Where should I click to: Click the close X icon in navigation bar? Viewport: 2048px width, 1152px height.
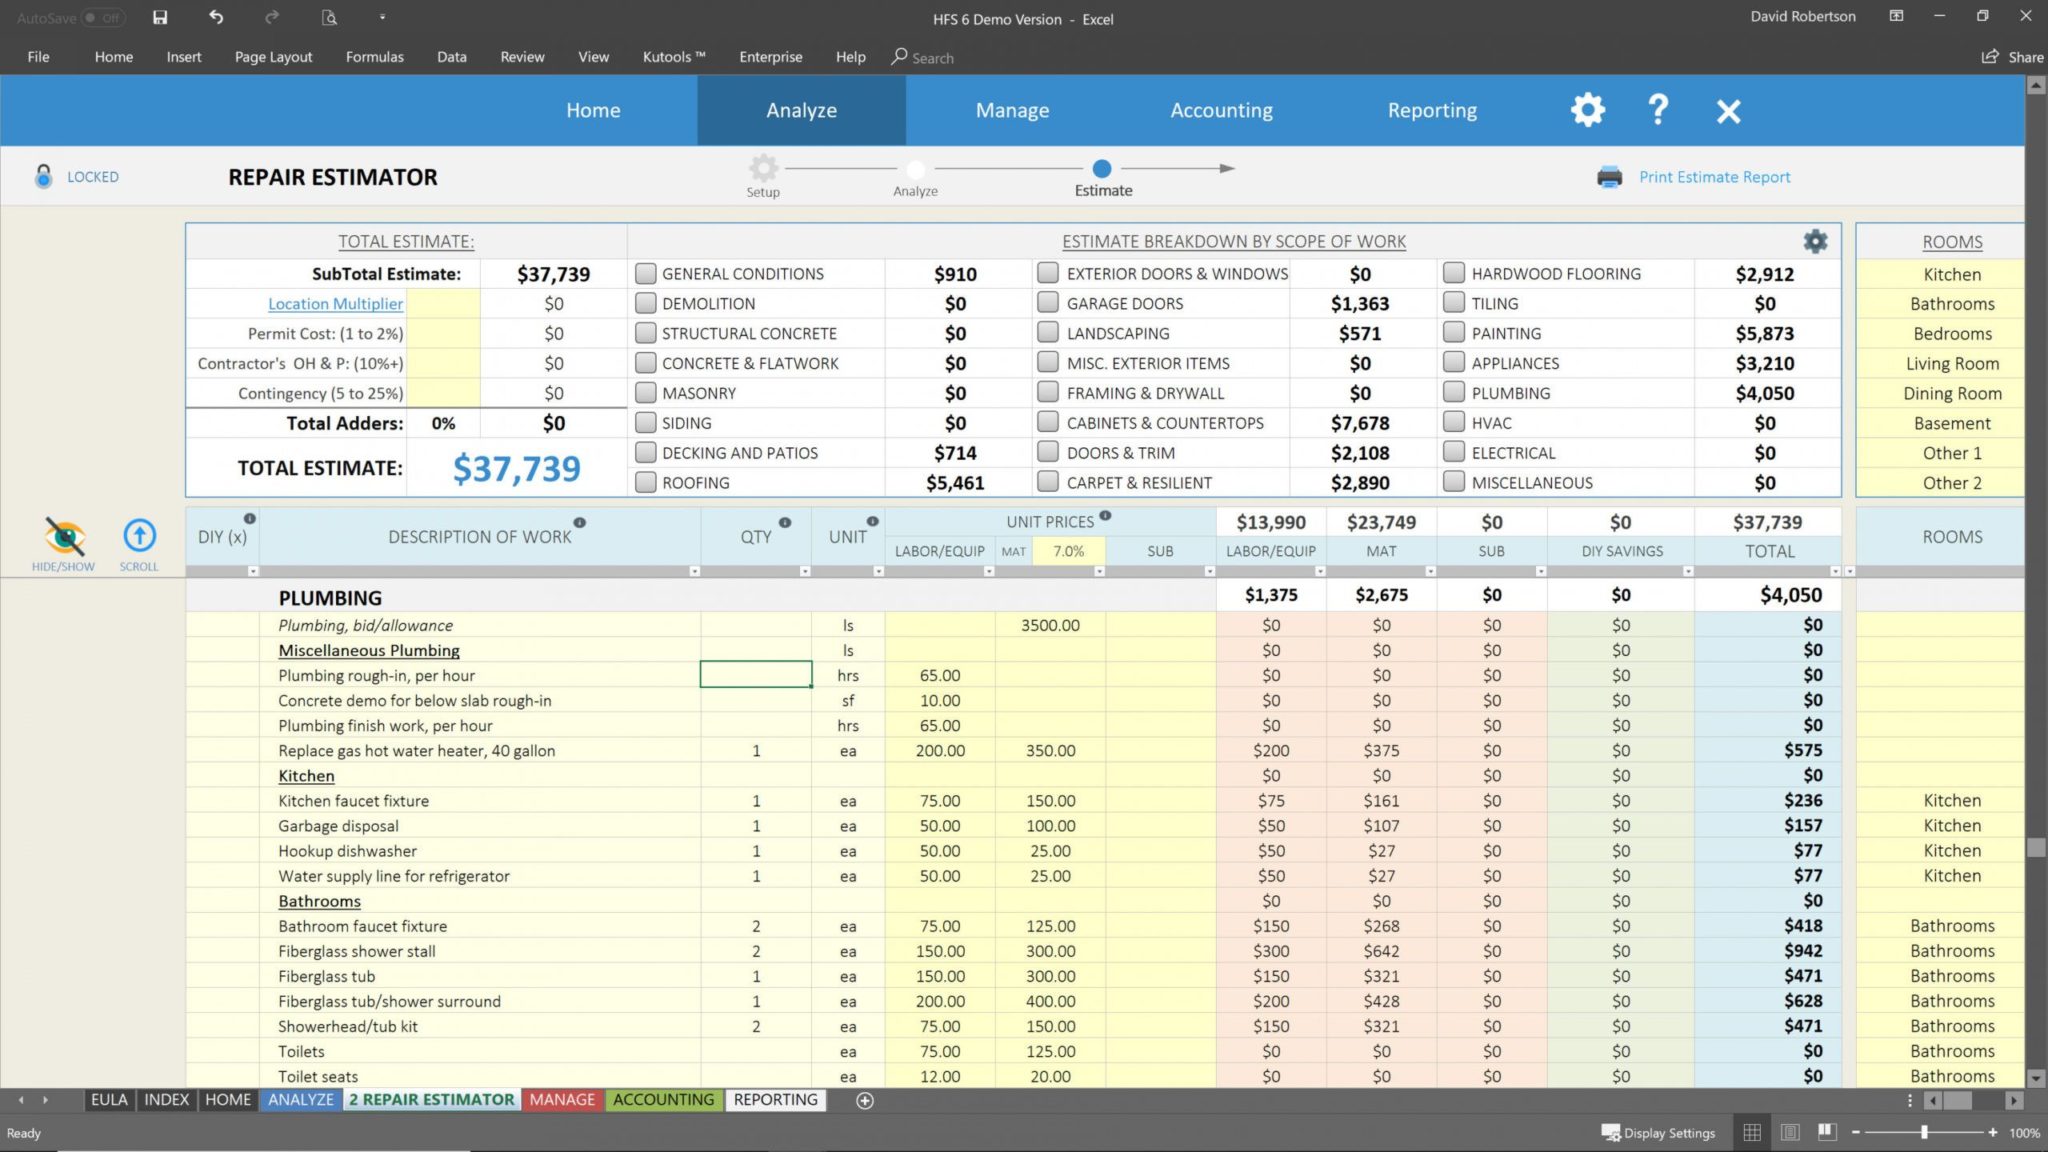coord(1727,110)
